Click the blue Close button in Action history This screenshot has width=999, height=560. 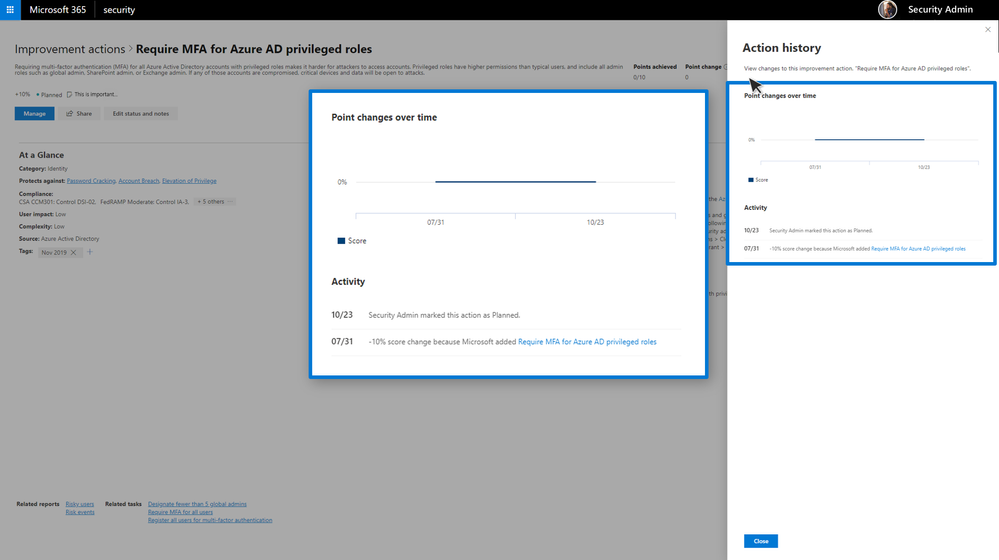tap(761, 541)
